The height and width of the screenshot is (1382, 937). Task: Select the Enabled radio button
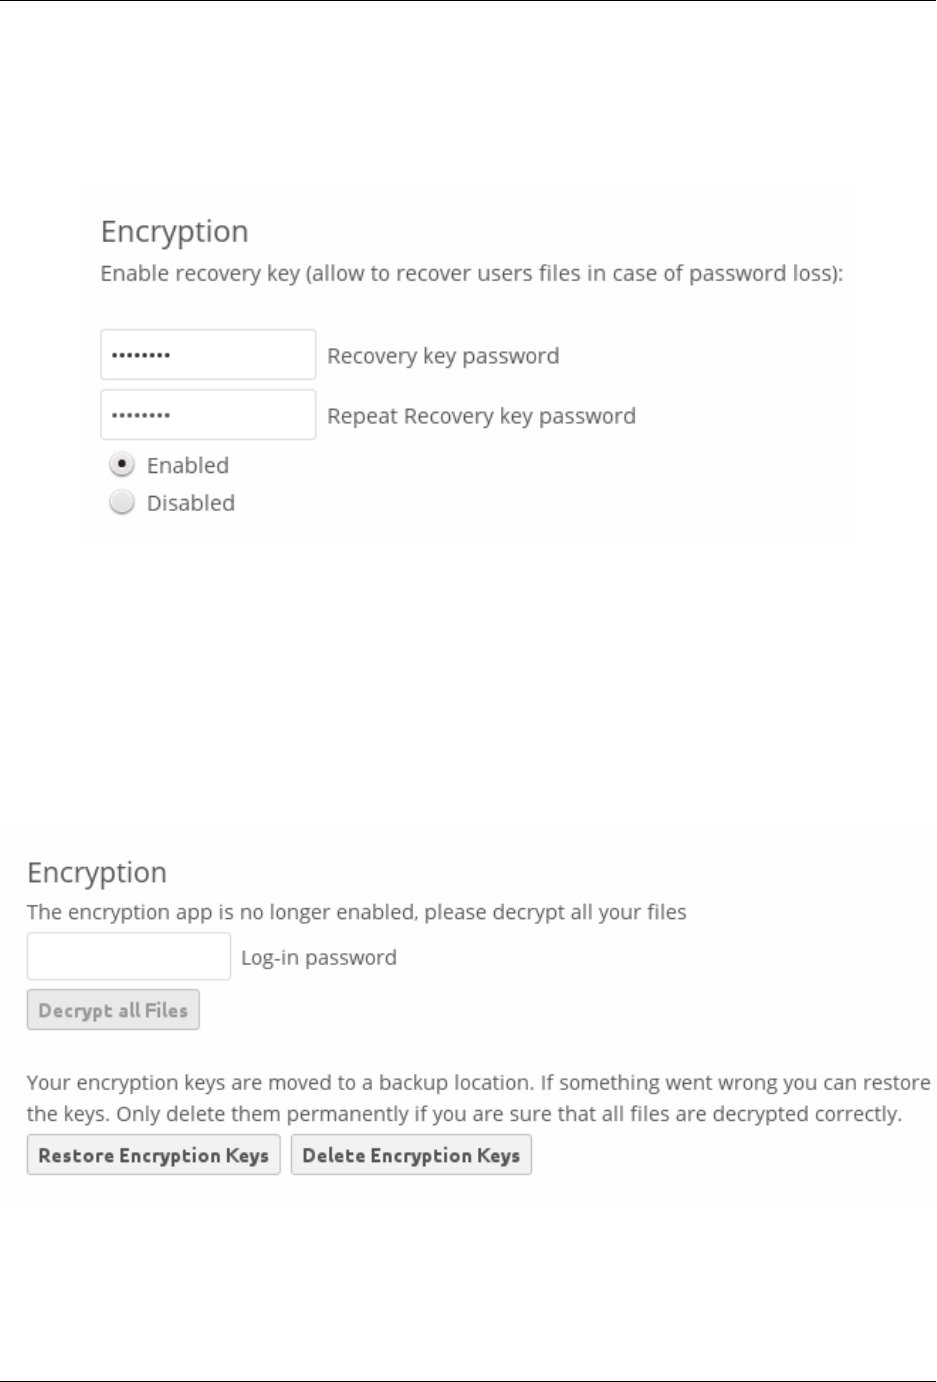(122, 465)
